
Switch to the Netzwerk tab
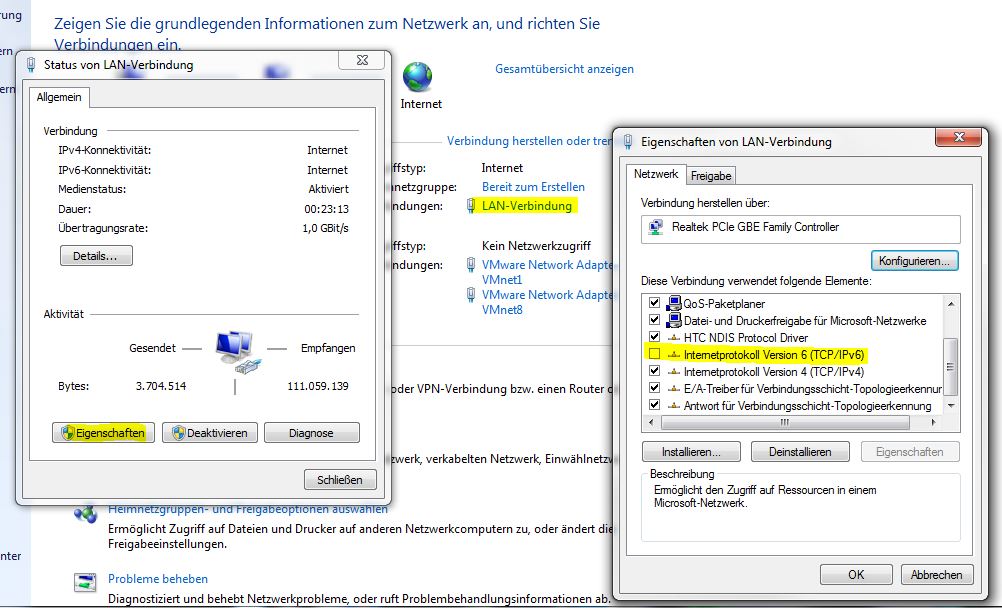pos(656,175)
